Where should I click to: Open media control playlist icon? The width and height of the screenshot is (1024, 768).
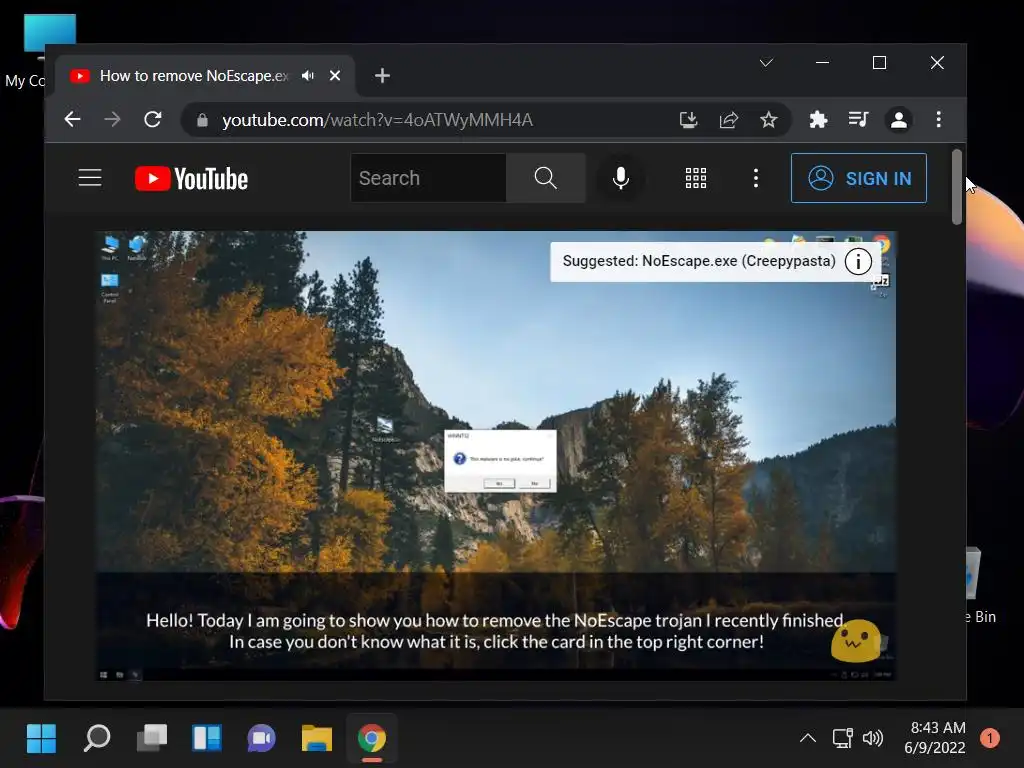pyautogui.click(x=858, y=120)
